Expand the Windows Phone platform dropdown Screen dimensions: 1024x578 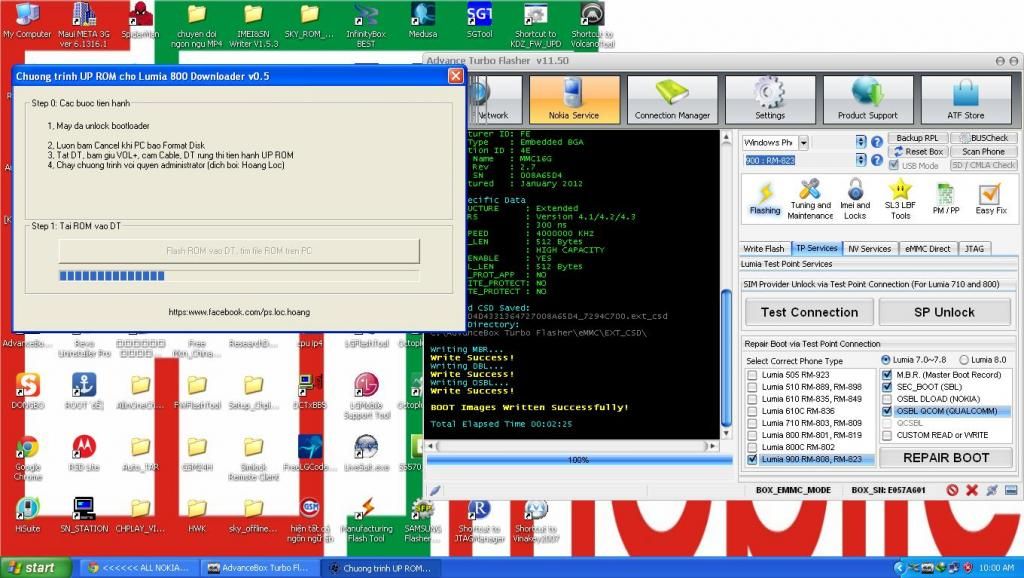[803, 142]
